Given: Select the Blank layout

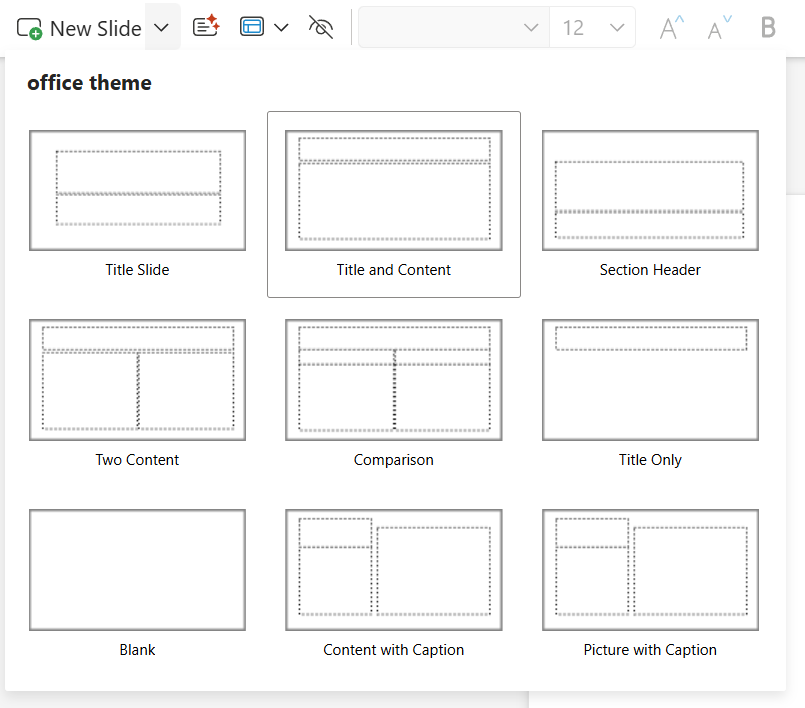Looking at the screenshot, I should coord(137,570).
